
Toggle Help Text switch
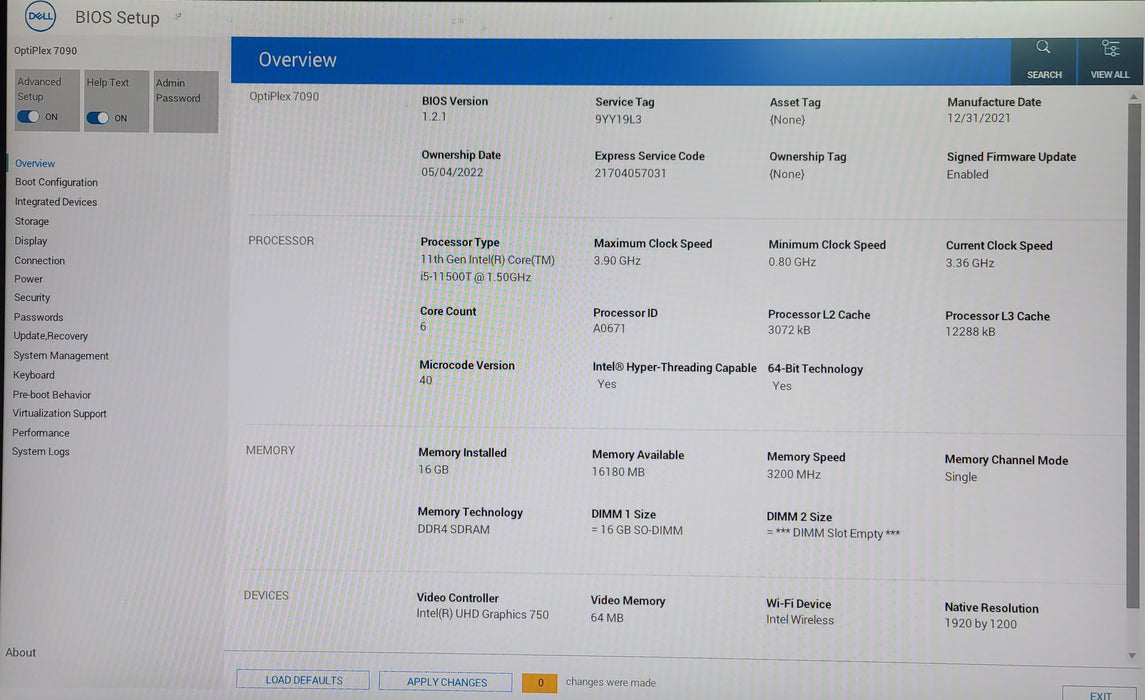click(97, 118)
